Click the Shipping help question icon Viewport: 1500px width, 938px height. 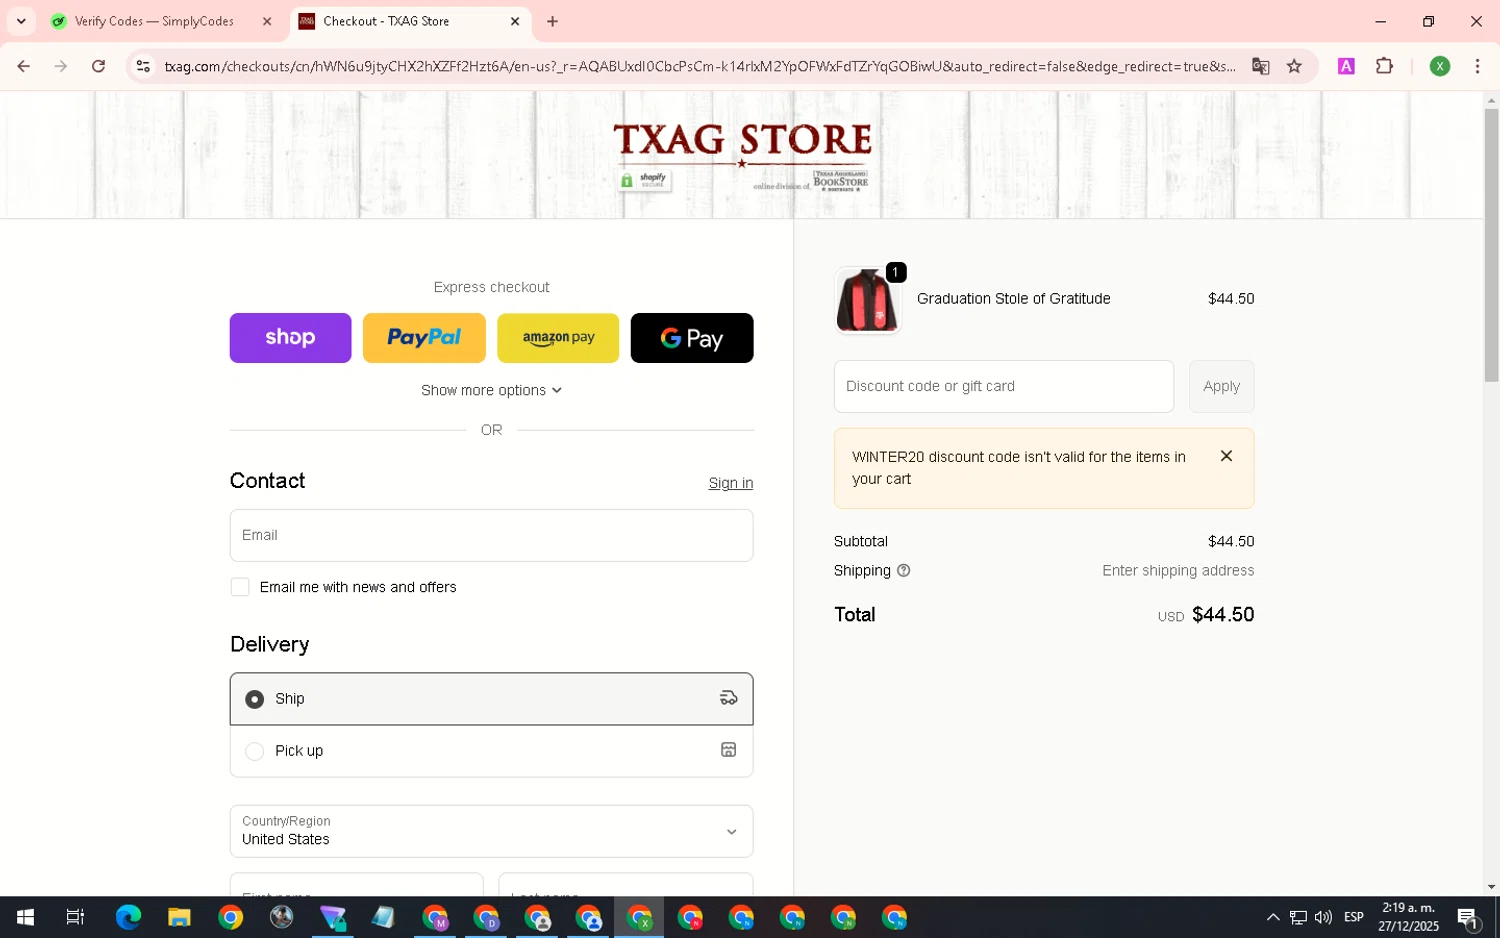(x=904, y=571)
